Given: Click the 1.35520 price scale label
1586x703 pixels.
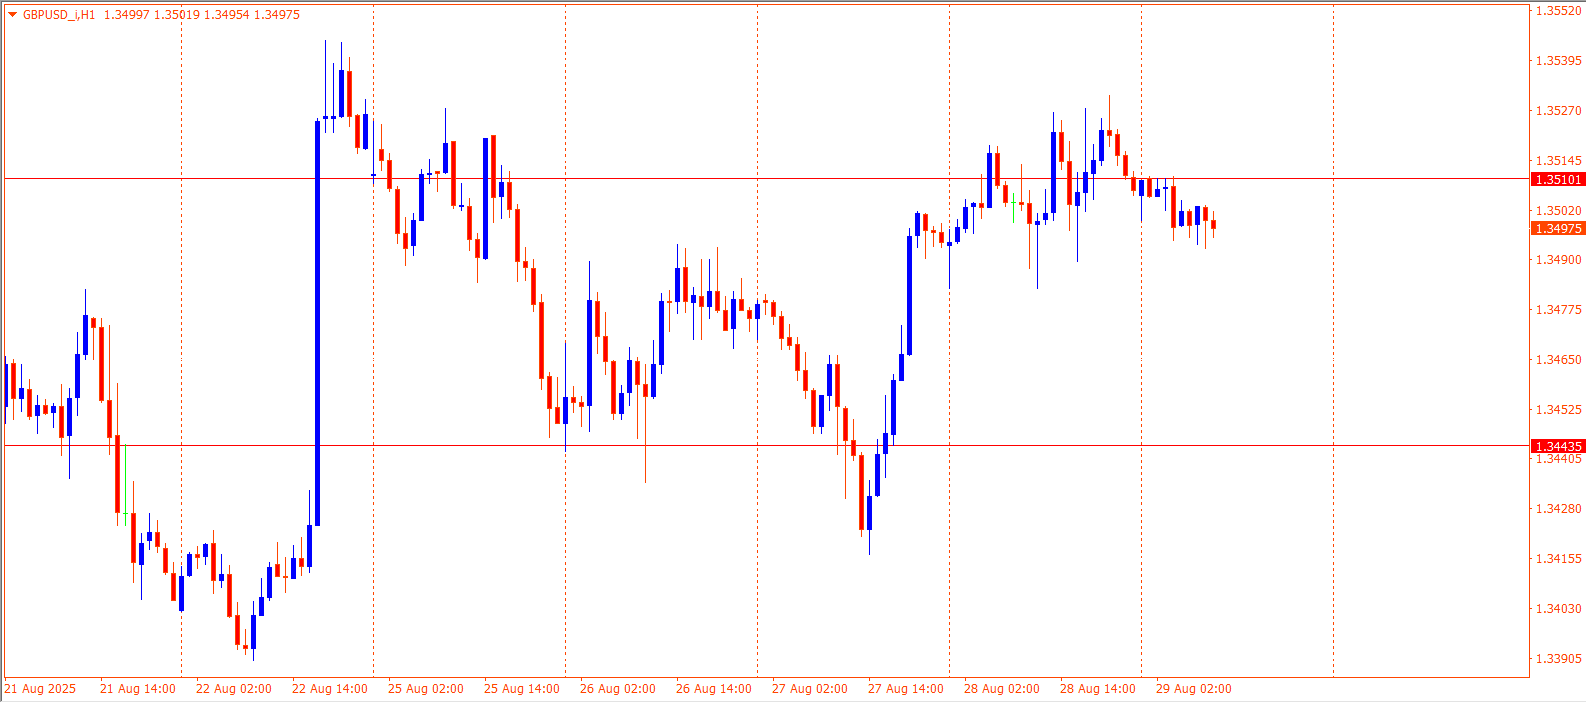Looking at the screenshot, I should 1558,12.
